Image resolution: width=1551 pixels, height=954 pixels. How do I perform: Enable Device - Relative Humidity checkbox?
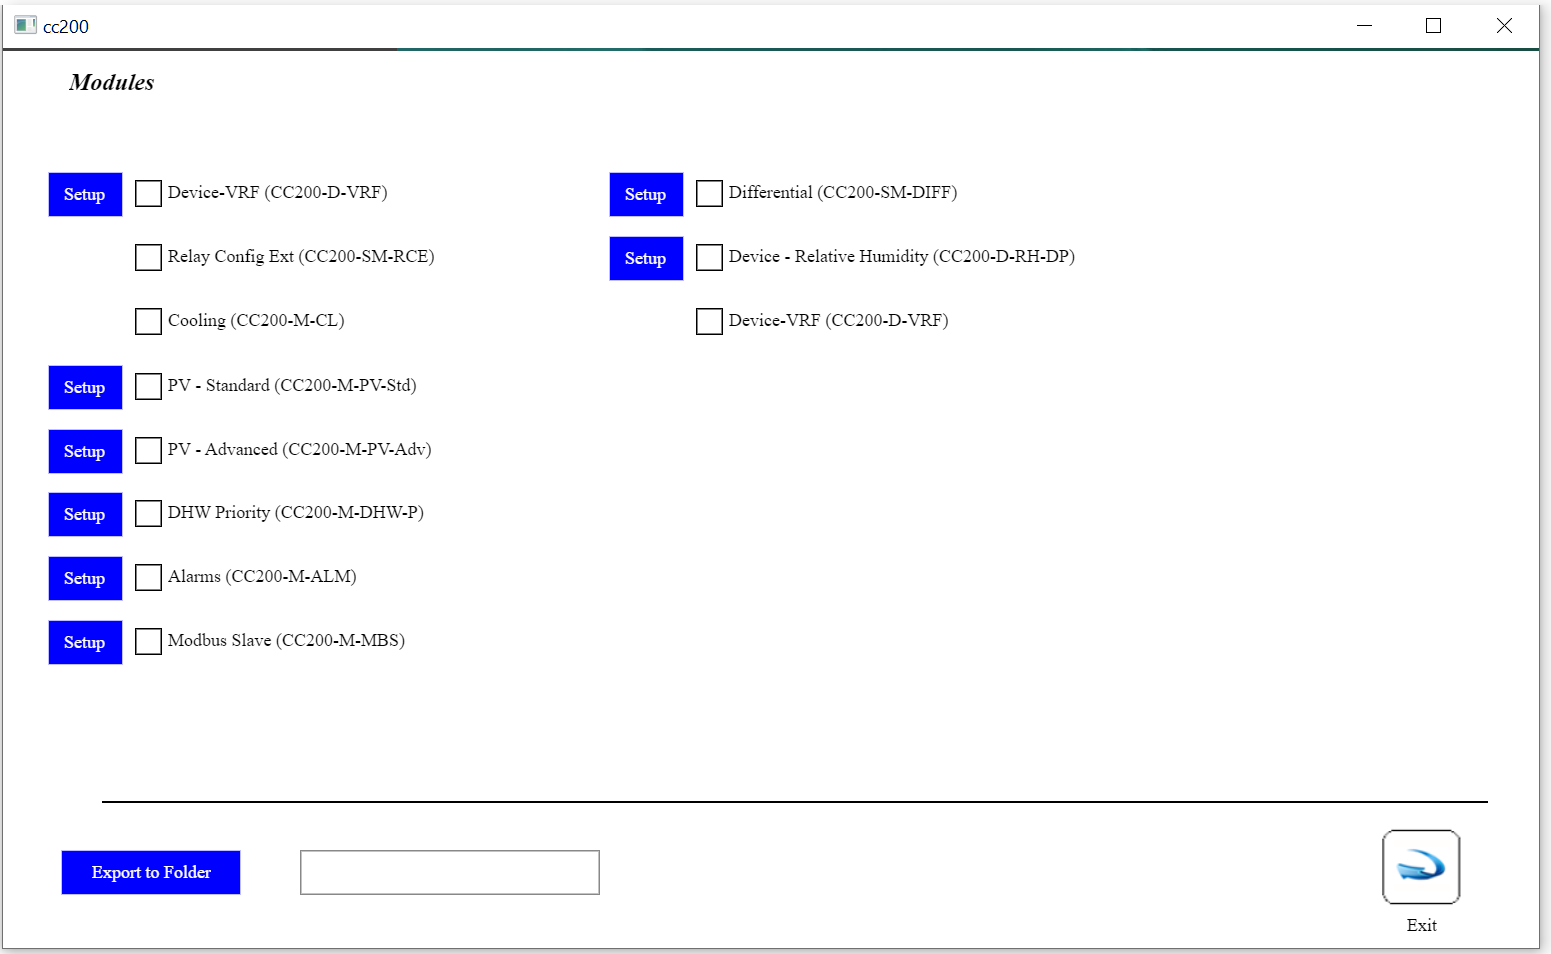tap(709, 257)
